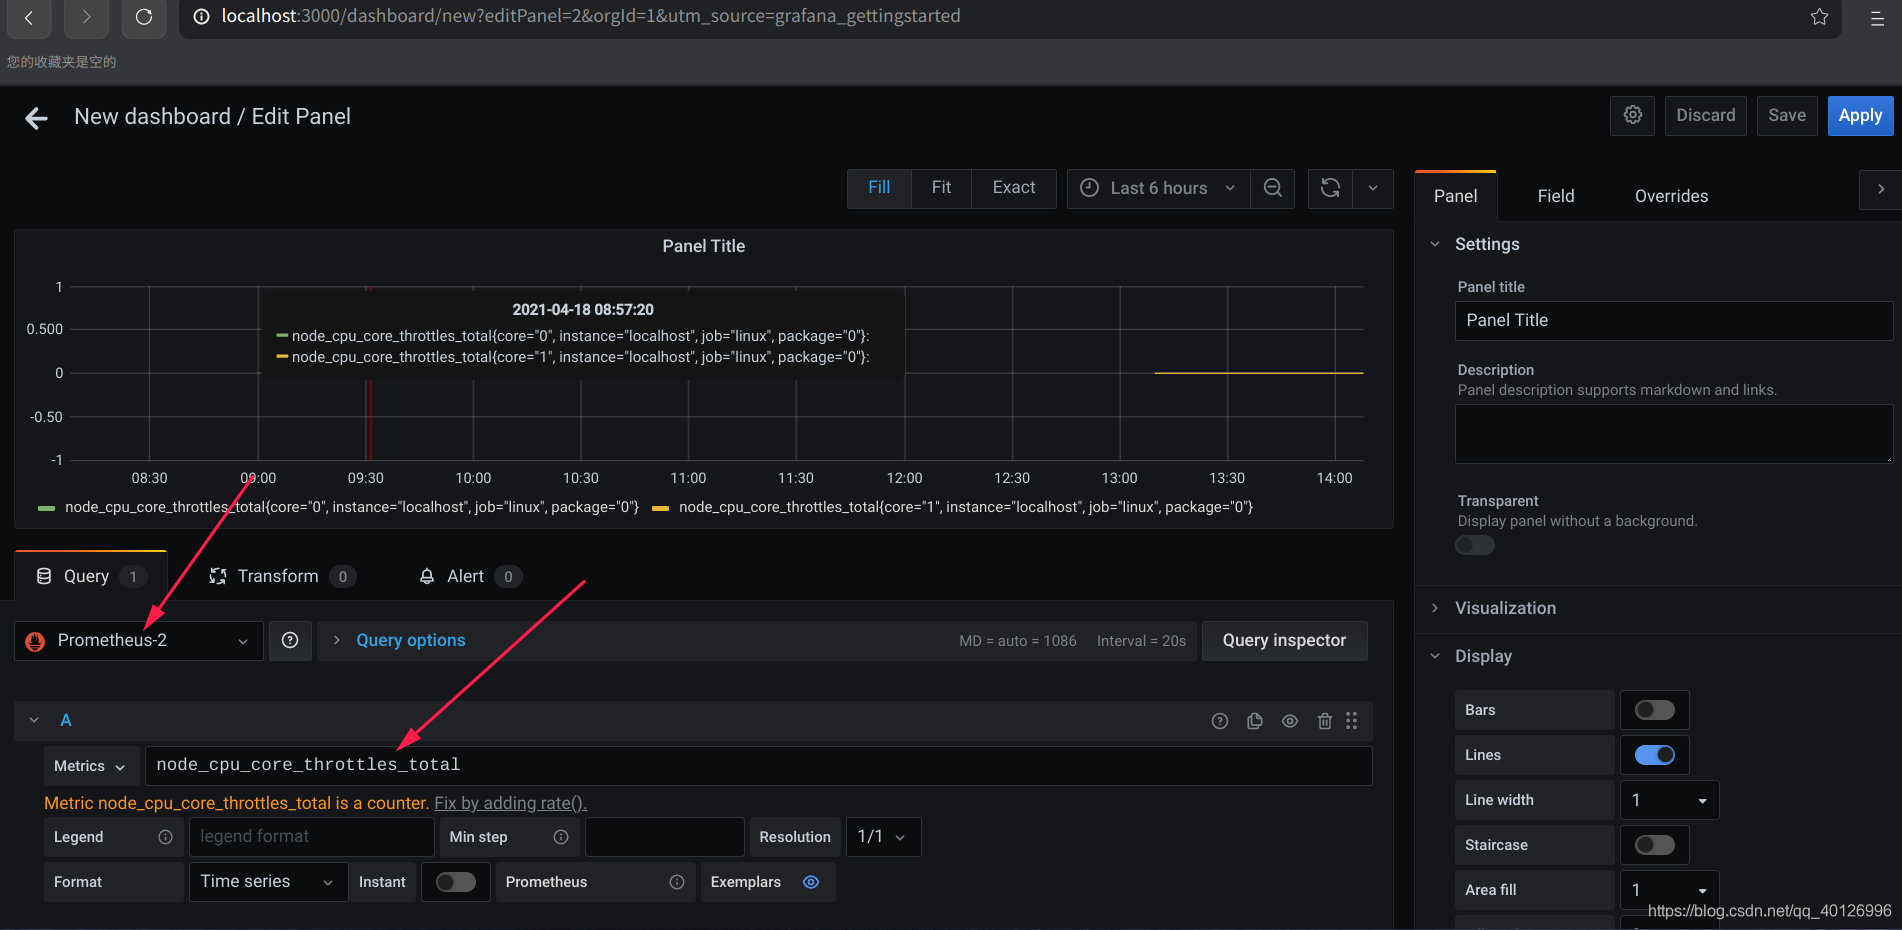This screenshot has height=930, width=1902.
Task: Click the Description text area
Action: [x=1673, y=434]
